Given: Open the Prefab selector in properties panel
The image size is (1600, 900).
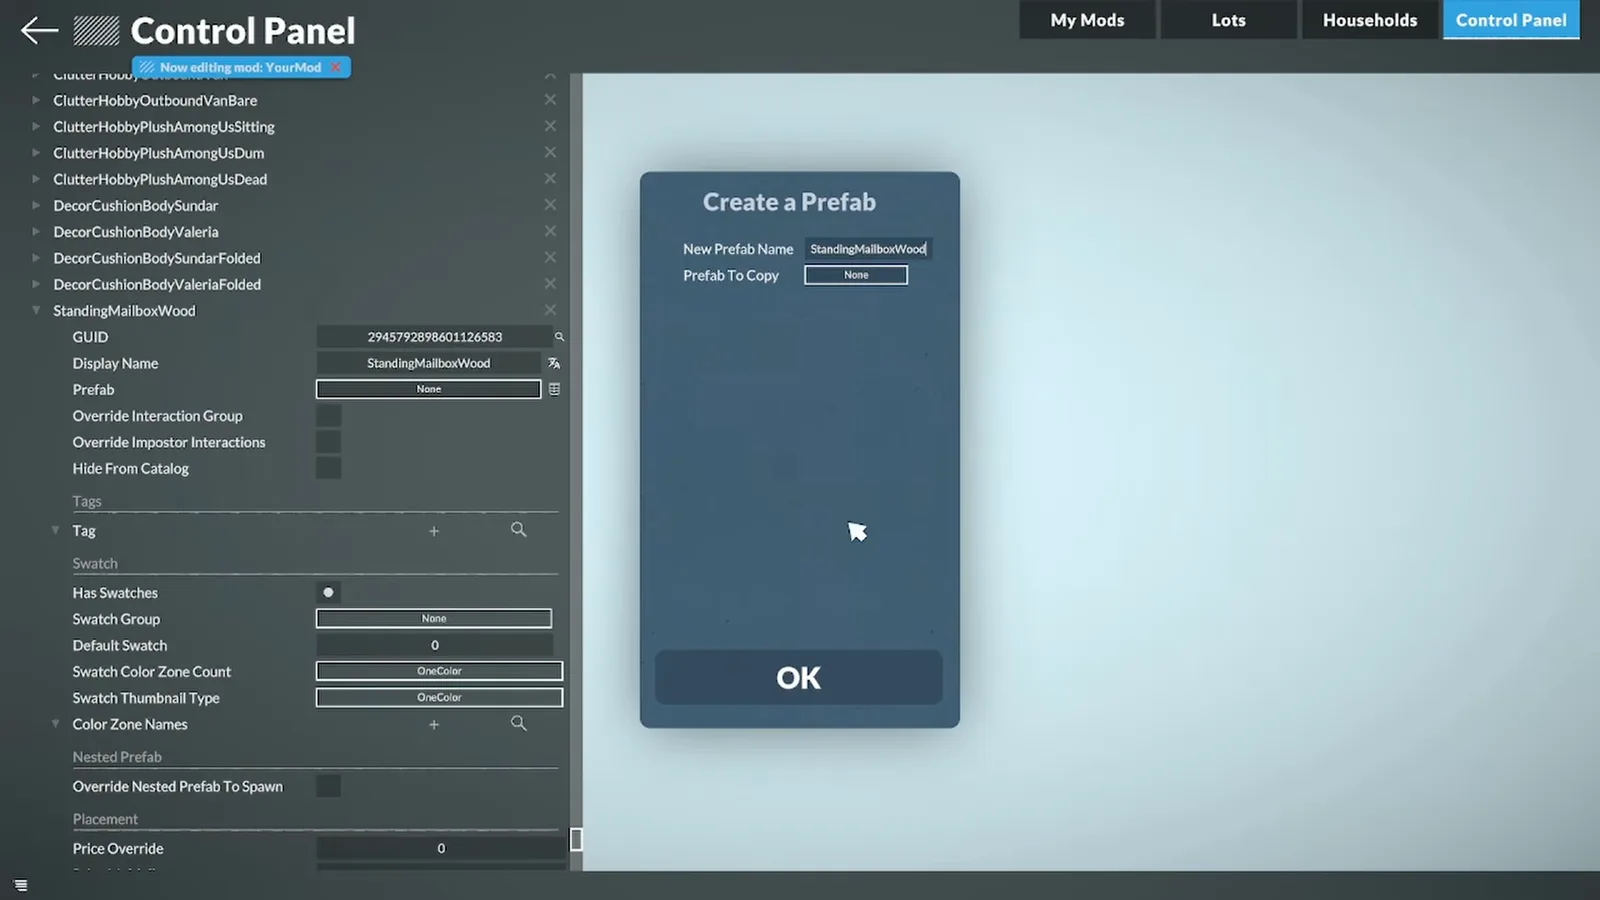Looking at the screenshot, I should [x=428, y=389].
